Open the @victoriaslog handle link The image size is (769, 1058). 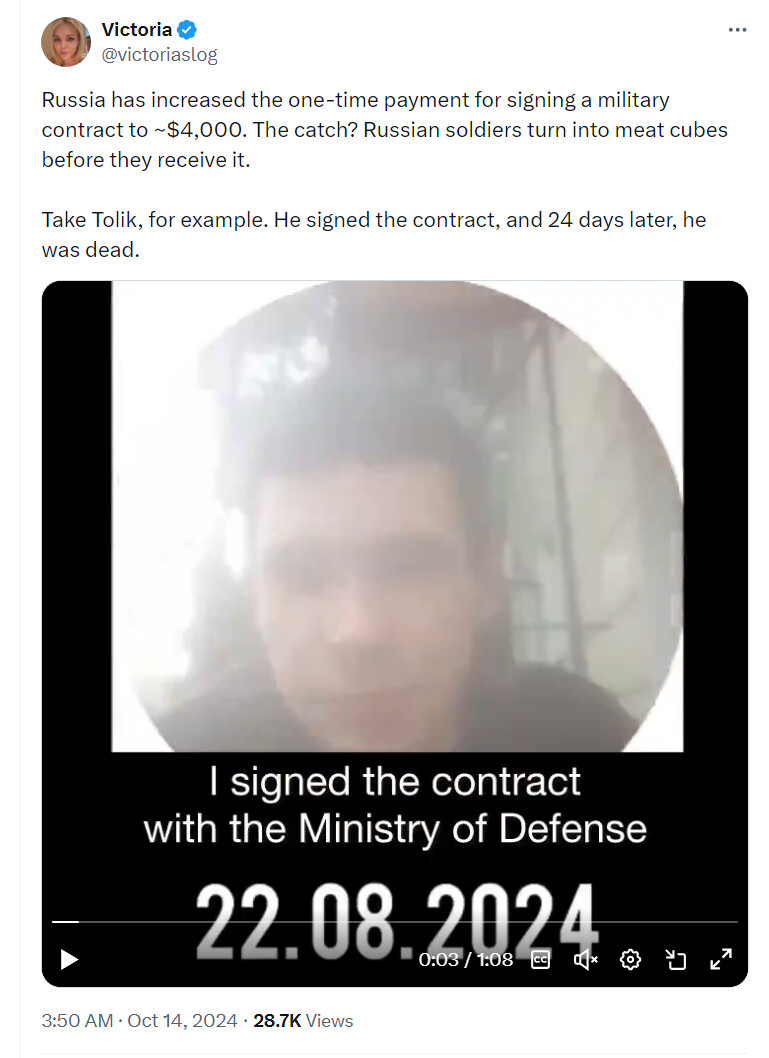[x=159, y=55]
